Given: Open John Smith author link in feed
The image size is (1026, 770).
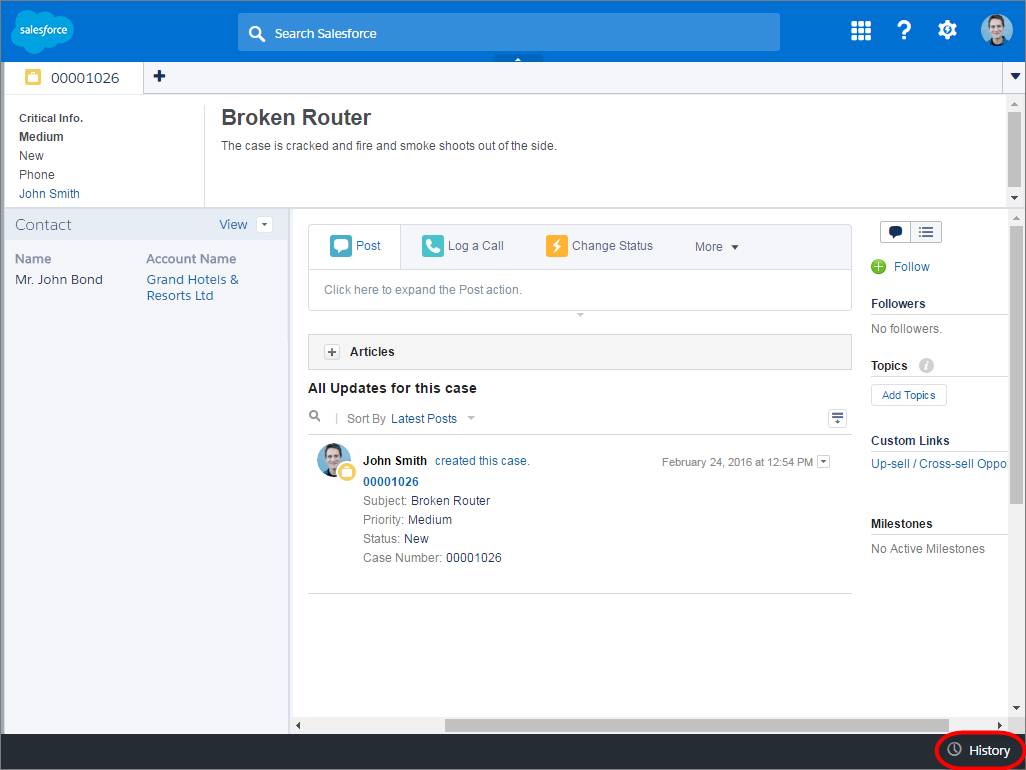Looking at the screenshot, I should pos(395,461).
